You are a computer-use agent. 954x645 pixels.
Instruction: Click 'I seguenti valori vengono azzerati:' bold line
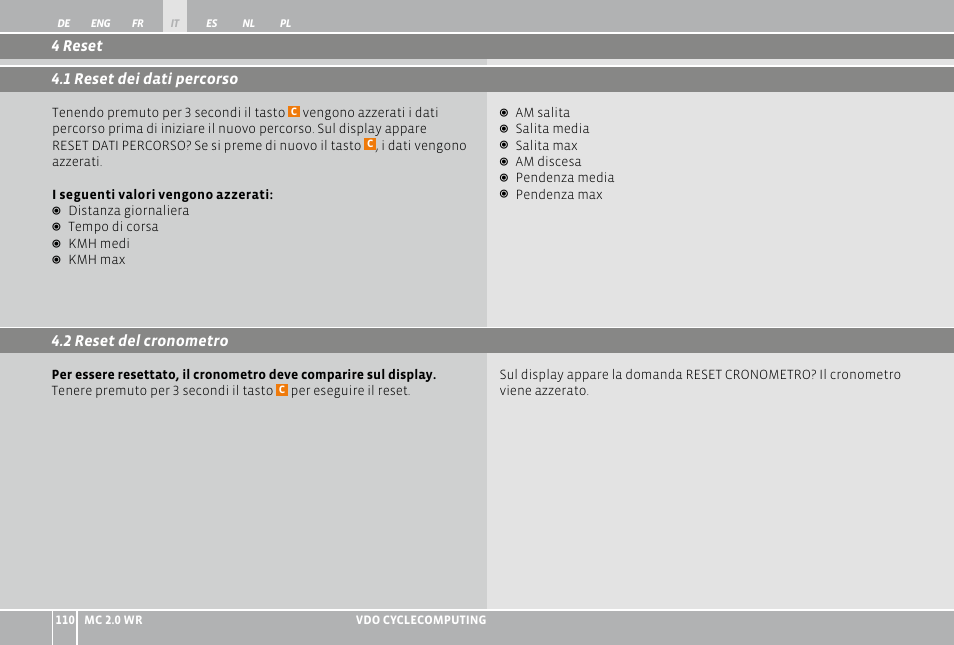click(x=162, y=195)
